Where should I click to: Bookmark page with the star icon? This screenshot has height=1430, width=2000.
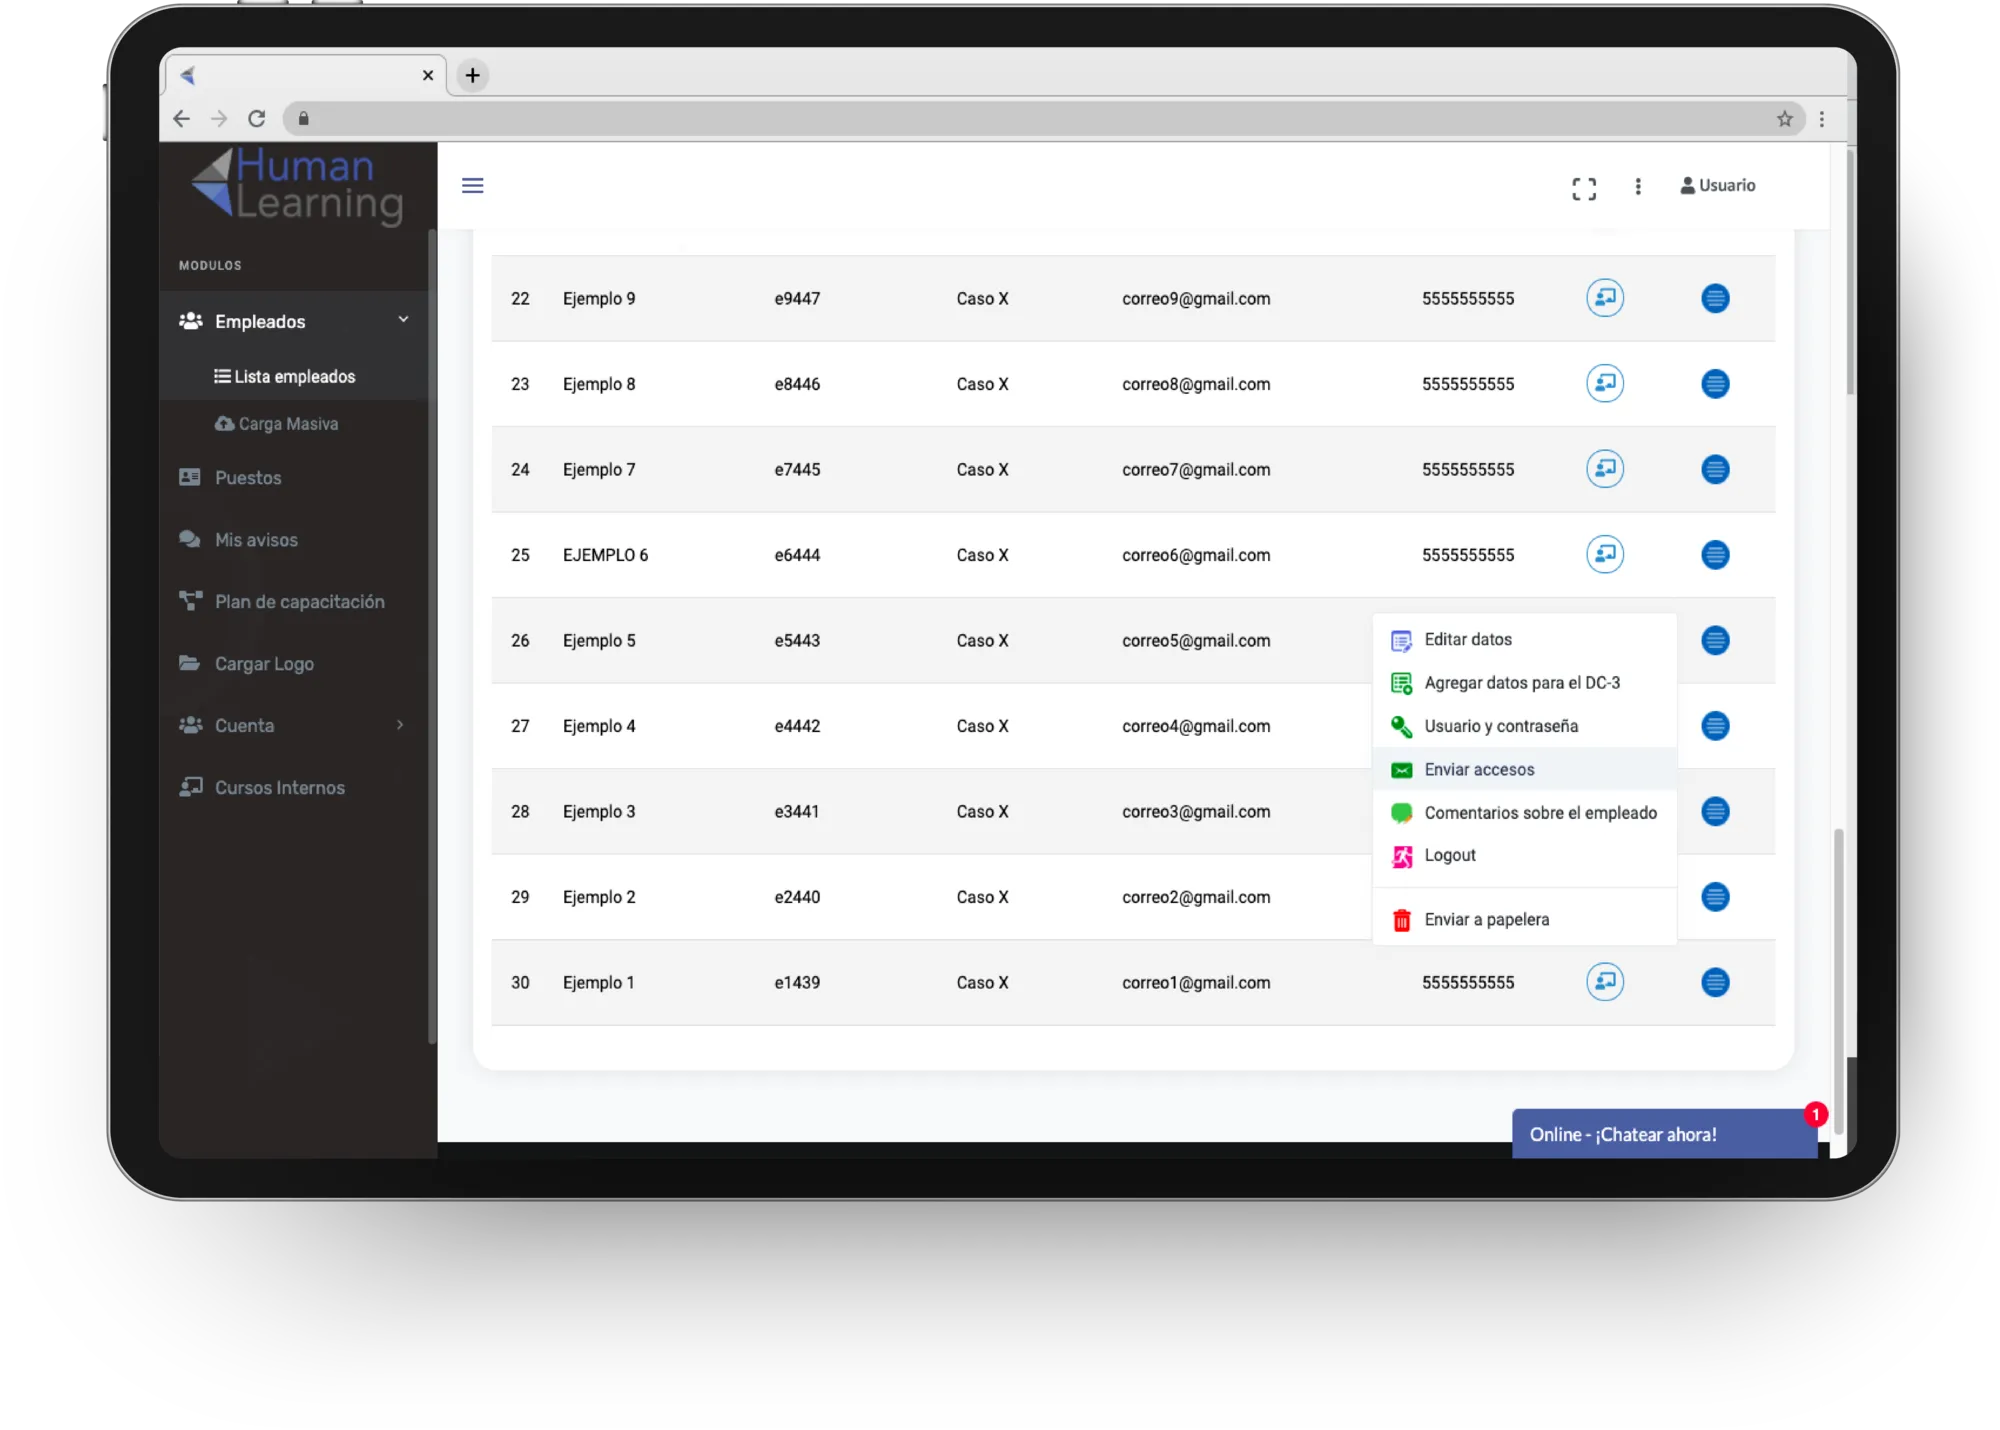[x=1785, y=119]
